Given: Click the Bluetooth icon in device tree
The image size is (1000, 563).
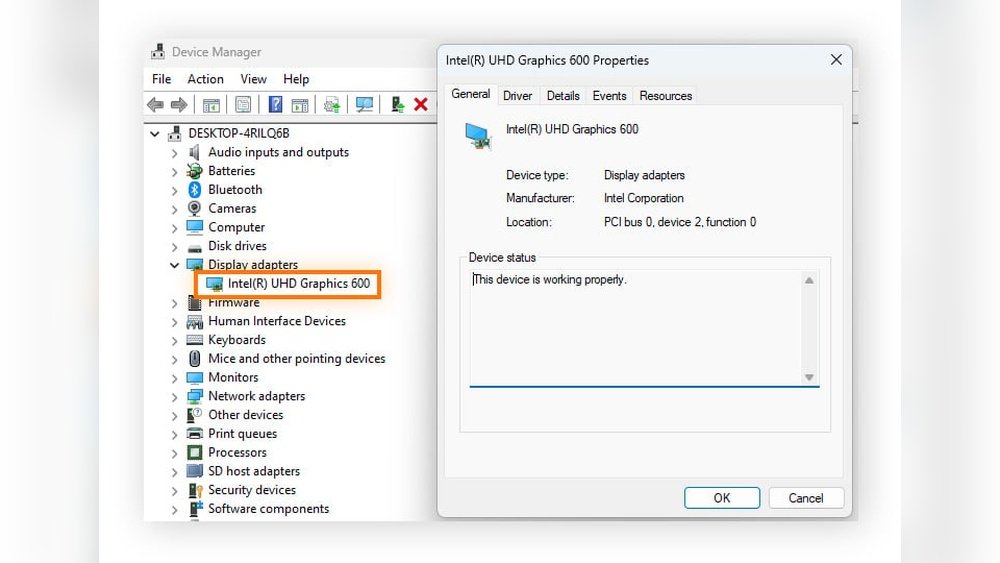Looking at the screenshot, I should click(x=195, y=190).
